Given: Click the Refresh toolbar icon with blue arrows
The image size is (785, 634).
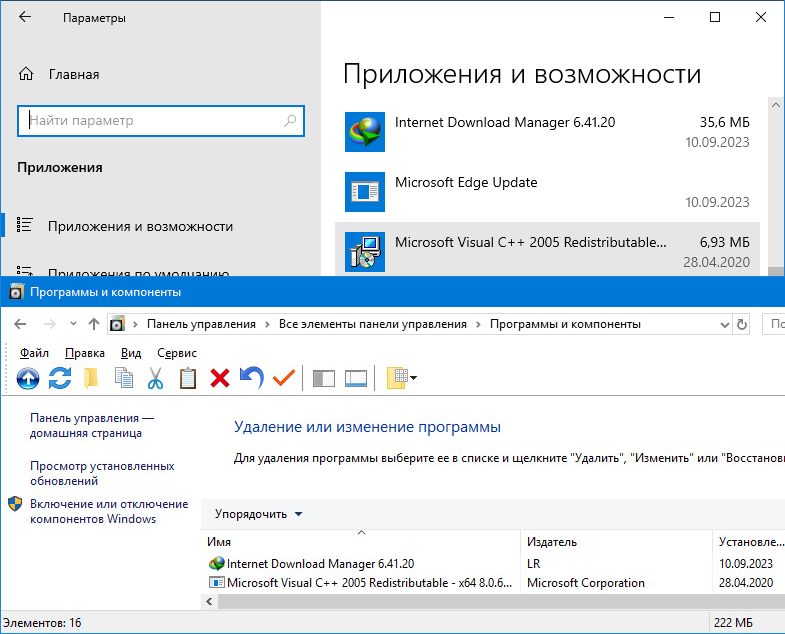Looking at the screenshot, I should click(60, 378).
